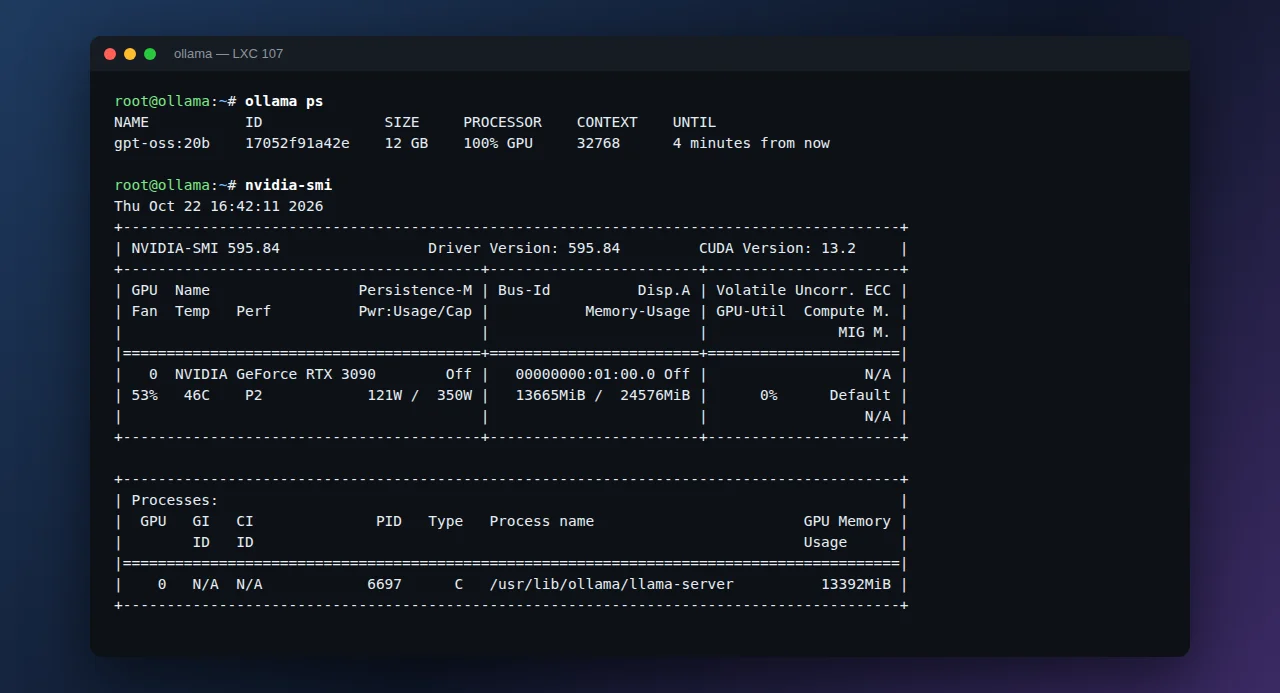This screenshot has height=693, width=1280.
Task: Click the used memory '13665MiB'
Action: click(551, 395)
